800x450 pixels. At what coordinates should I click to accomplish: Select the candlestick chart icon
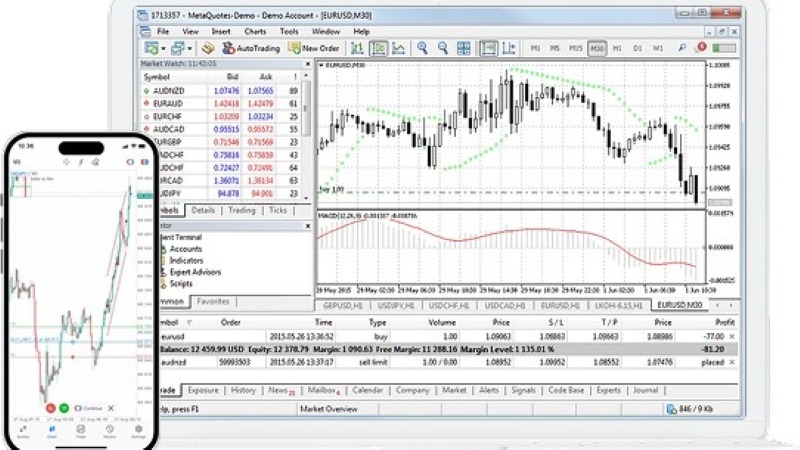click(378, 48)
